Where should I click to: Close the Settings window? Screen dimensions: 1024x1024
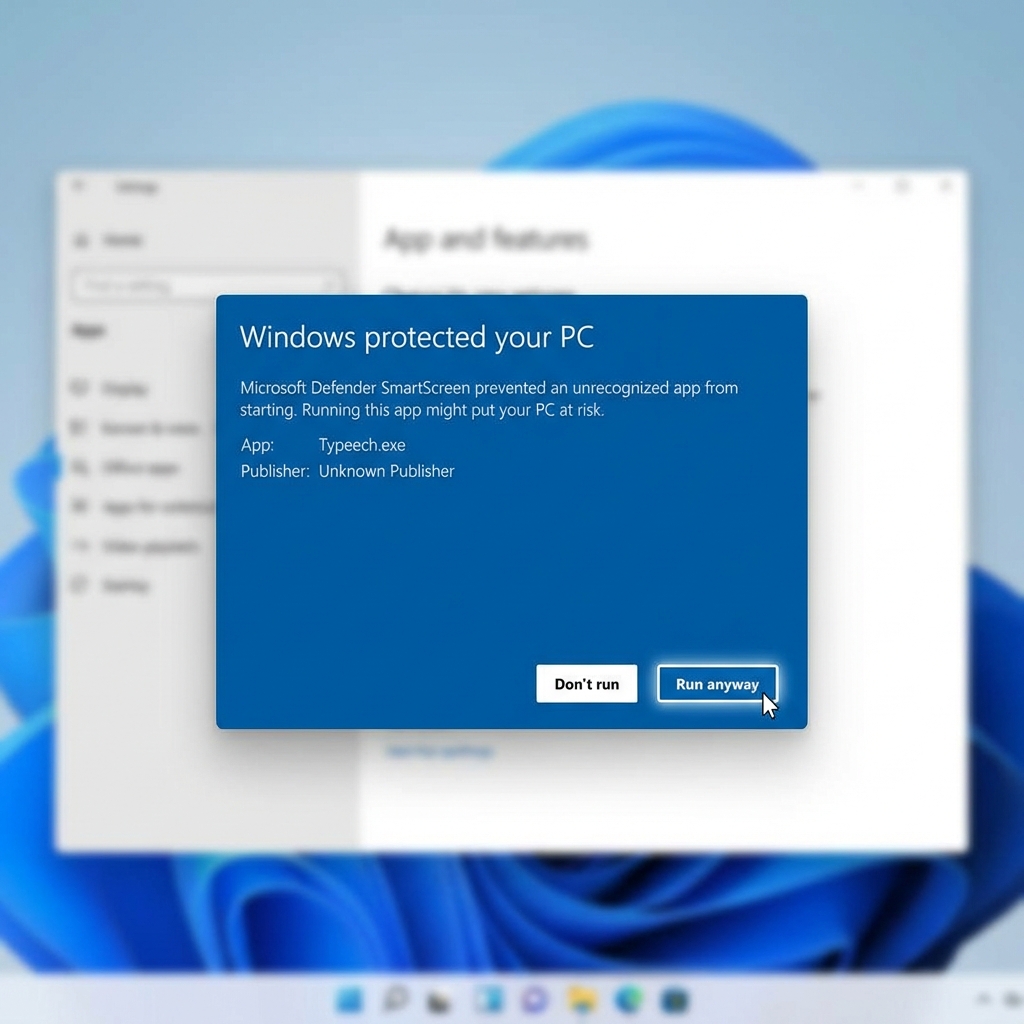click(945, 187)
